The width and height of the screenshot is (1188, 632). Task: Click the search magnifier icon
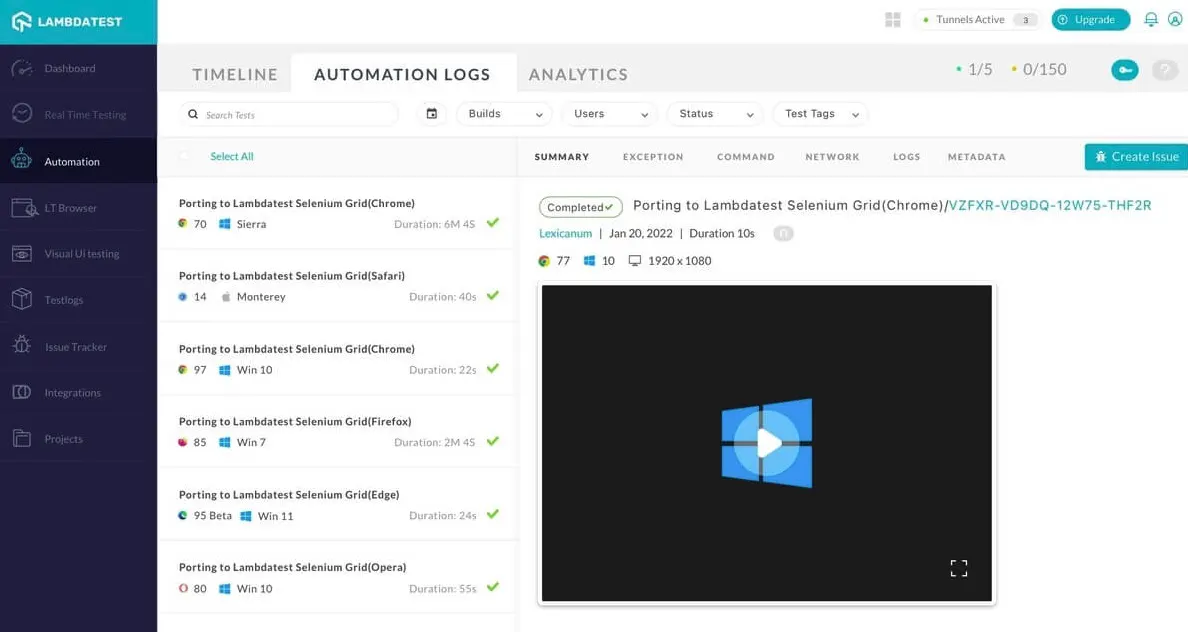click(x=193, y=114)
